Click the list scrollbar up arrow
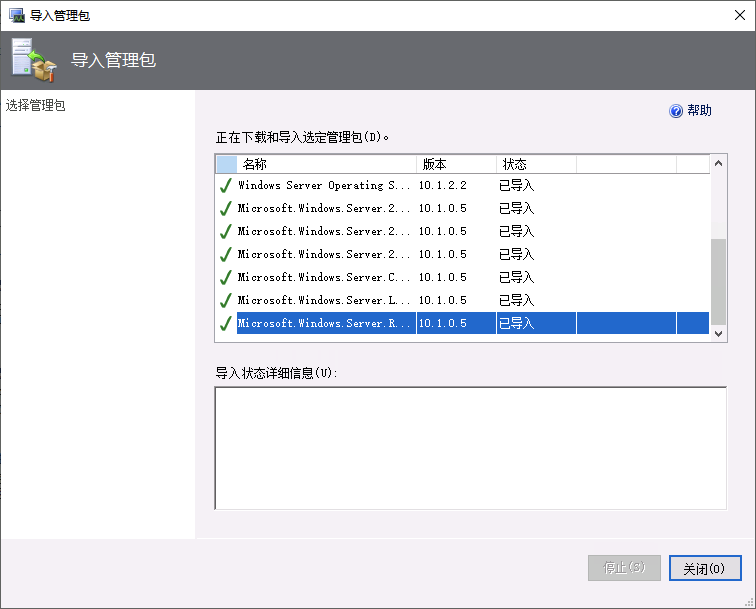The image size is (756, 609). coord(718,163)
